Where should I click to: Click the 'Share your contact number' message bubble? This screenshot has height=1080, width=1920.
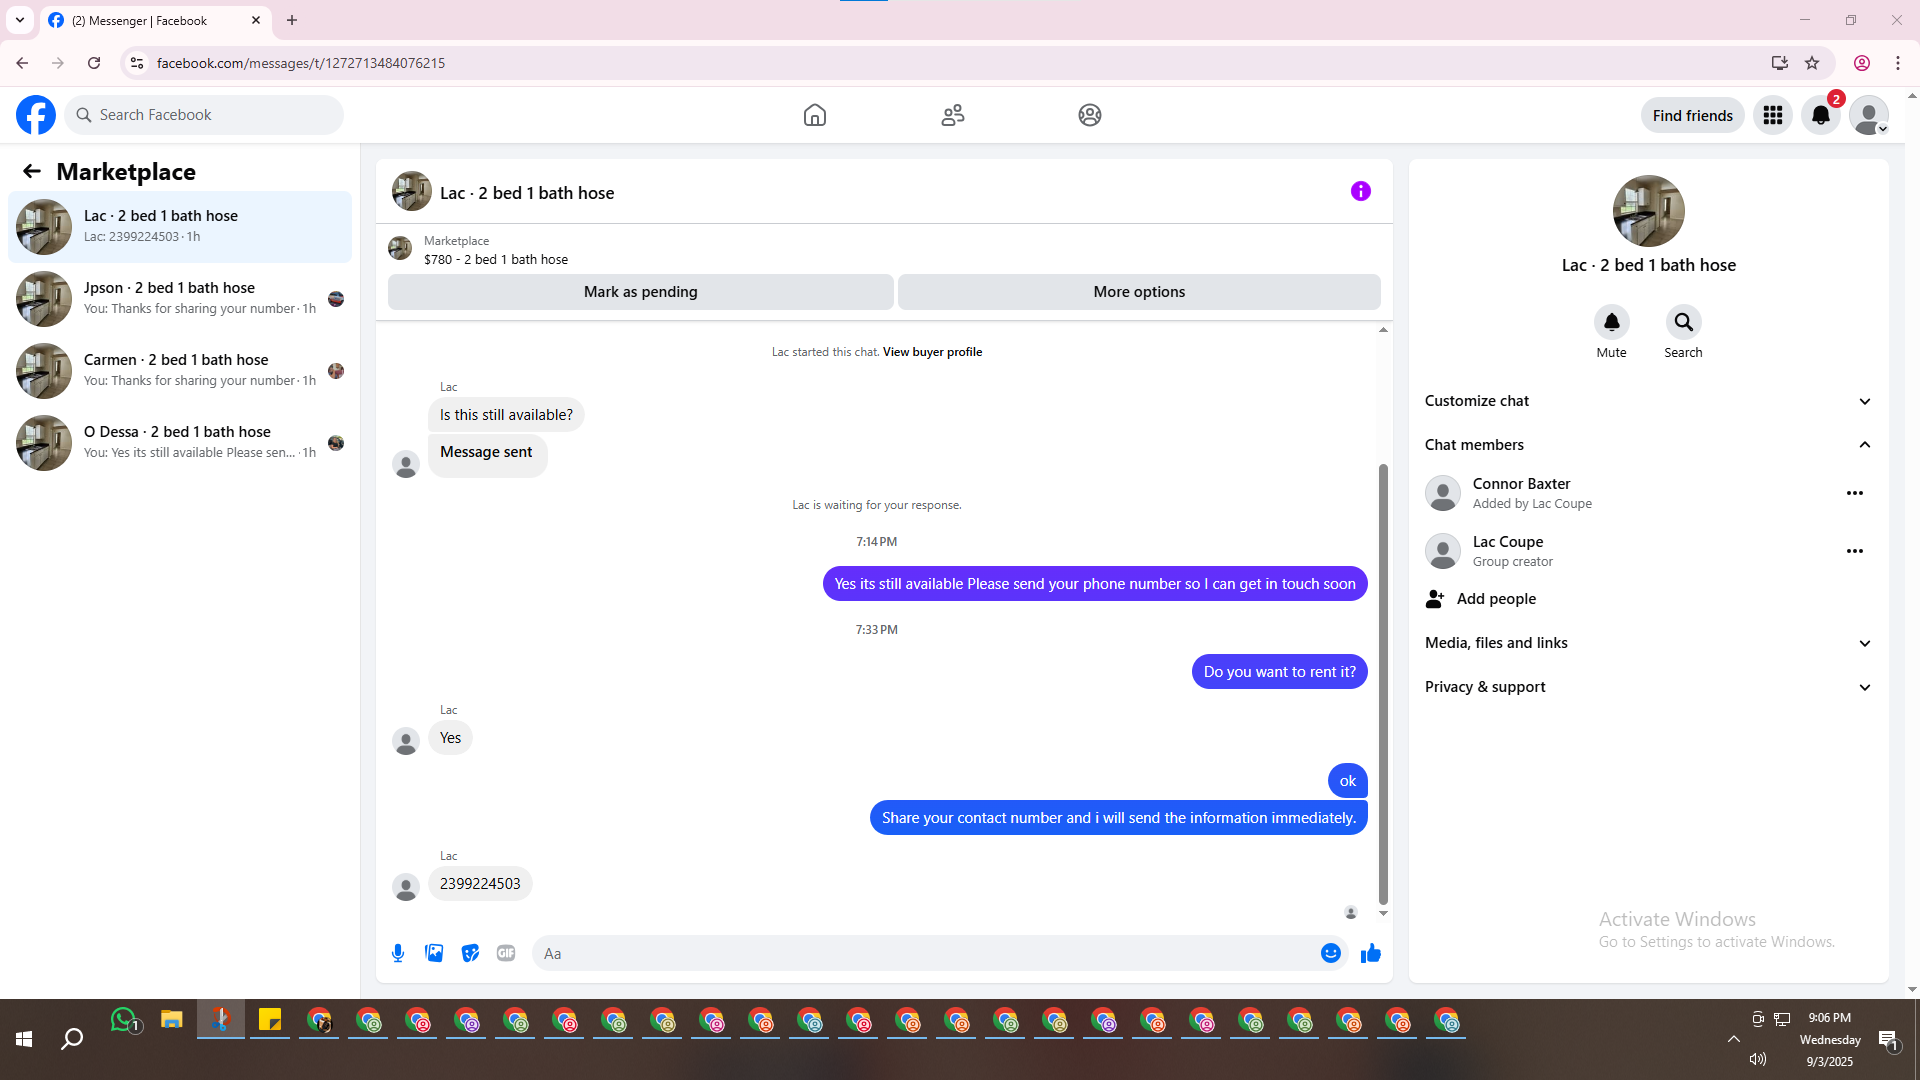click(1118, 818)
